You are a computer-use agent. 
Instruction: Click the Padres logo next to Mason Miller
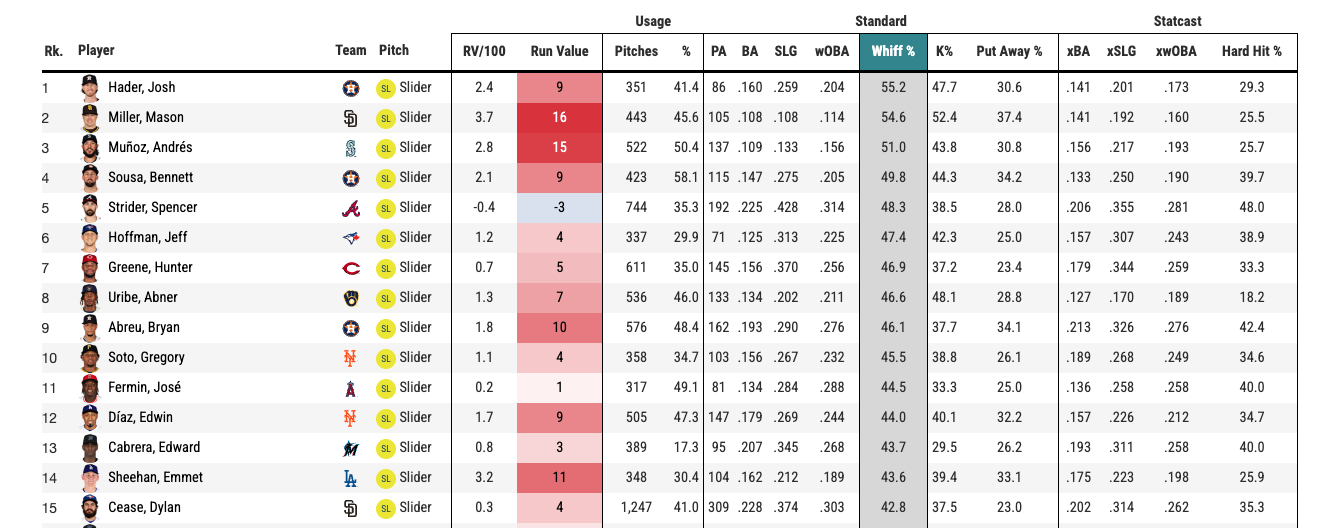[x=350, y=118]
